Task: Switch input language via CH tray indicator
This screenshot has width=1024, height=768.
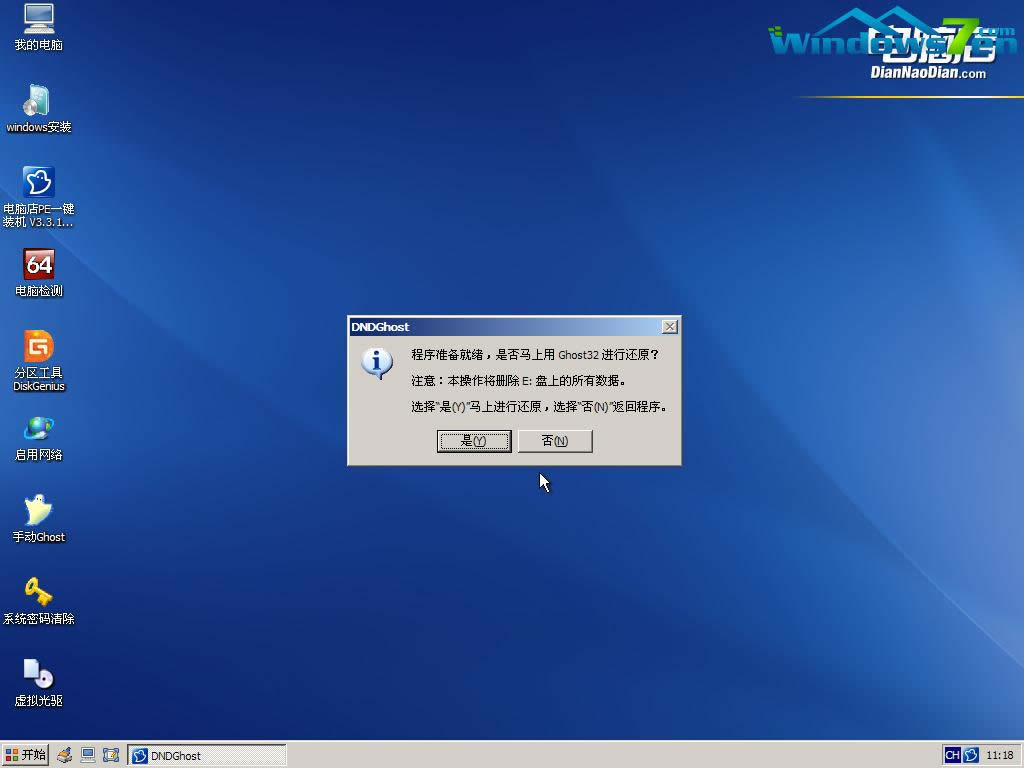Action: click(951, 755)
